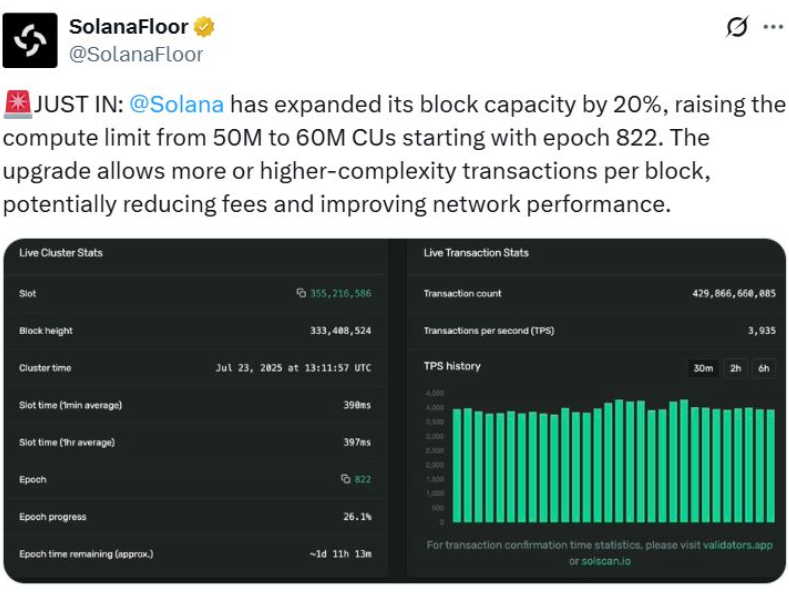This screenshot has width=789, height=593.
Task: Click the gold verified badge
Action: pyautogui.click(x=204, y=27)
